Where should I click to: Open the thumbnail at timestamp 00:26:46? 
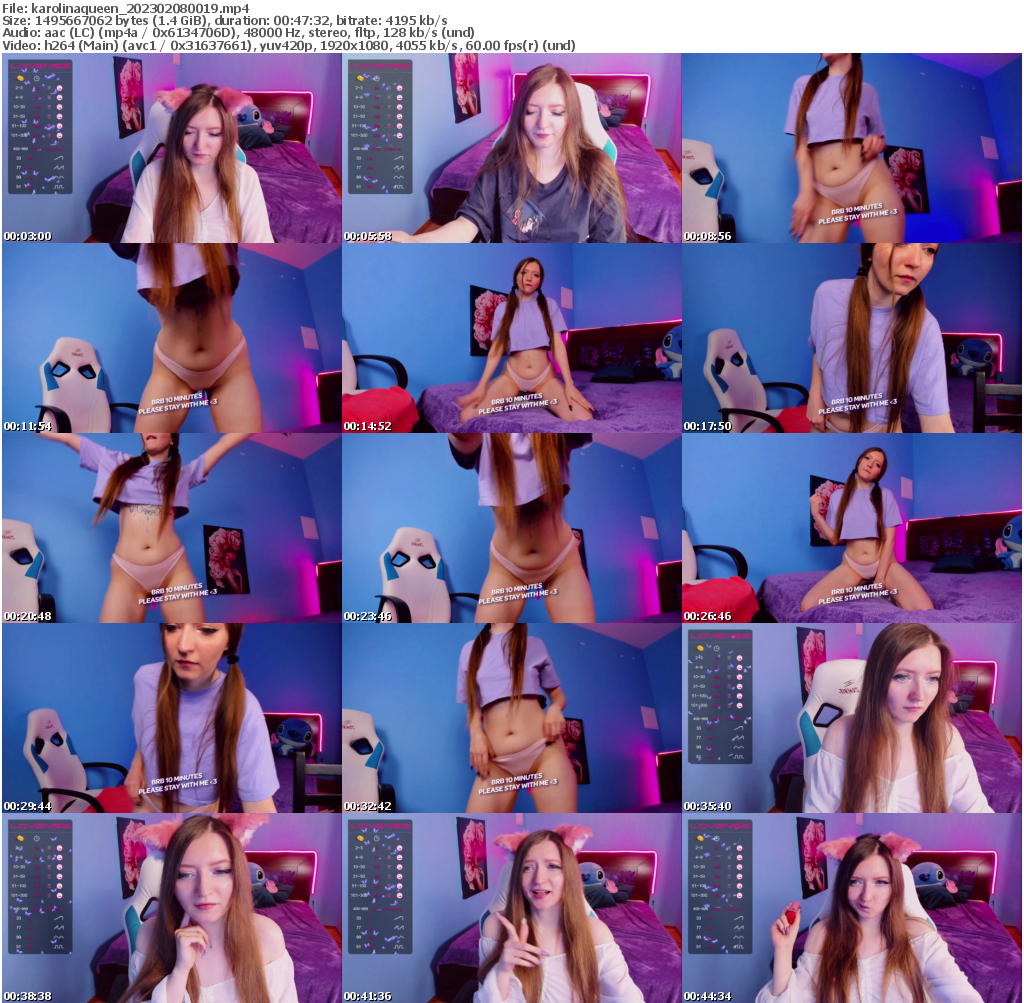click(x=853, y=527)
